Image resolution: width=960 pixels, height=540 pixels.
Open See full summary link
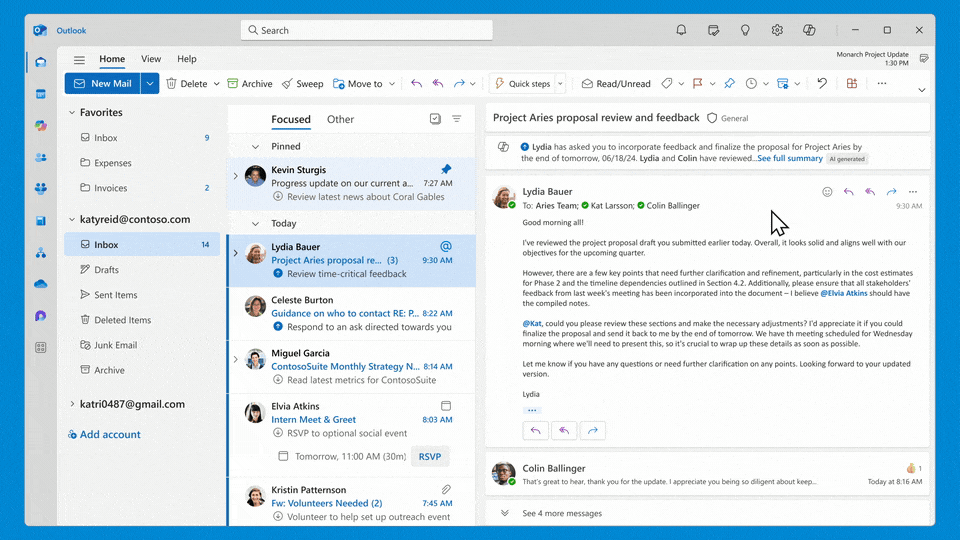[790, 159]
